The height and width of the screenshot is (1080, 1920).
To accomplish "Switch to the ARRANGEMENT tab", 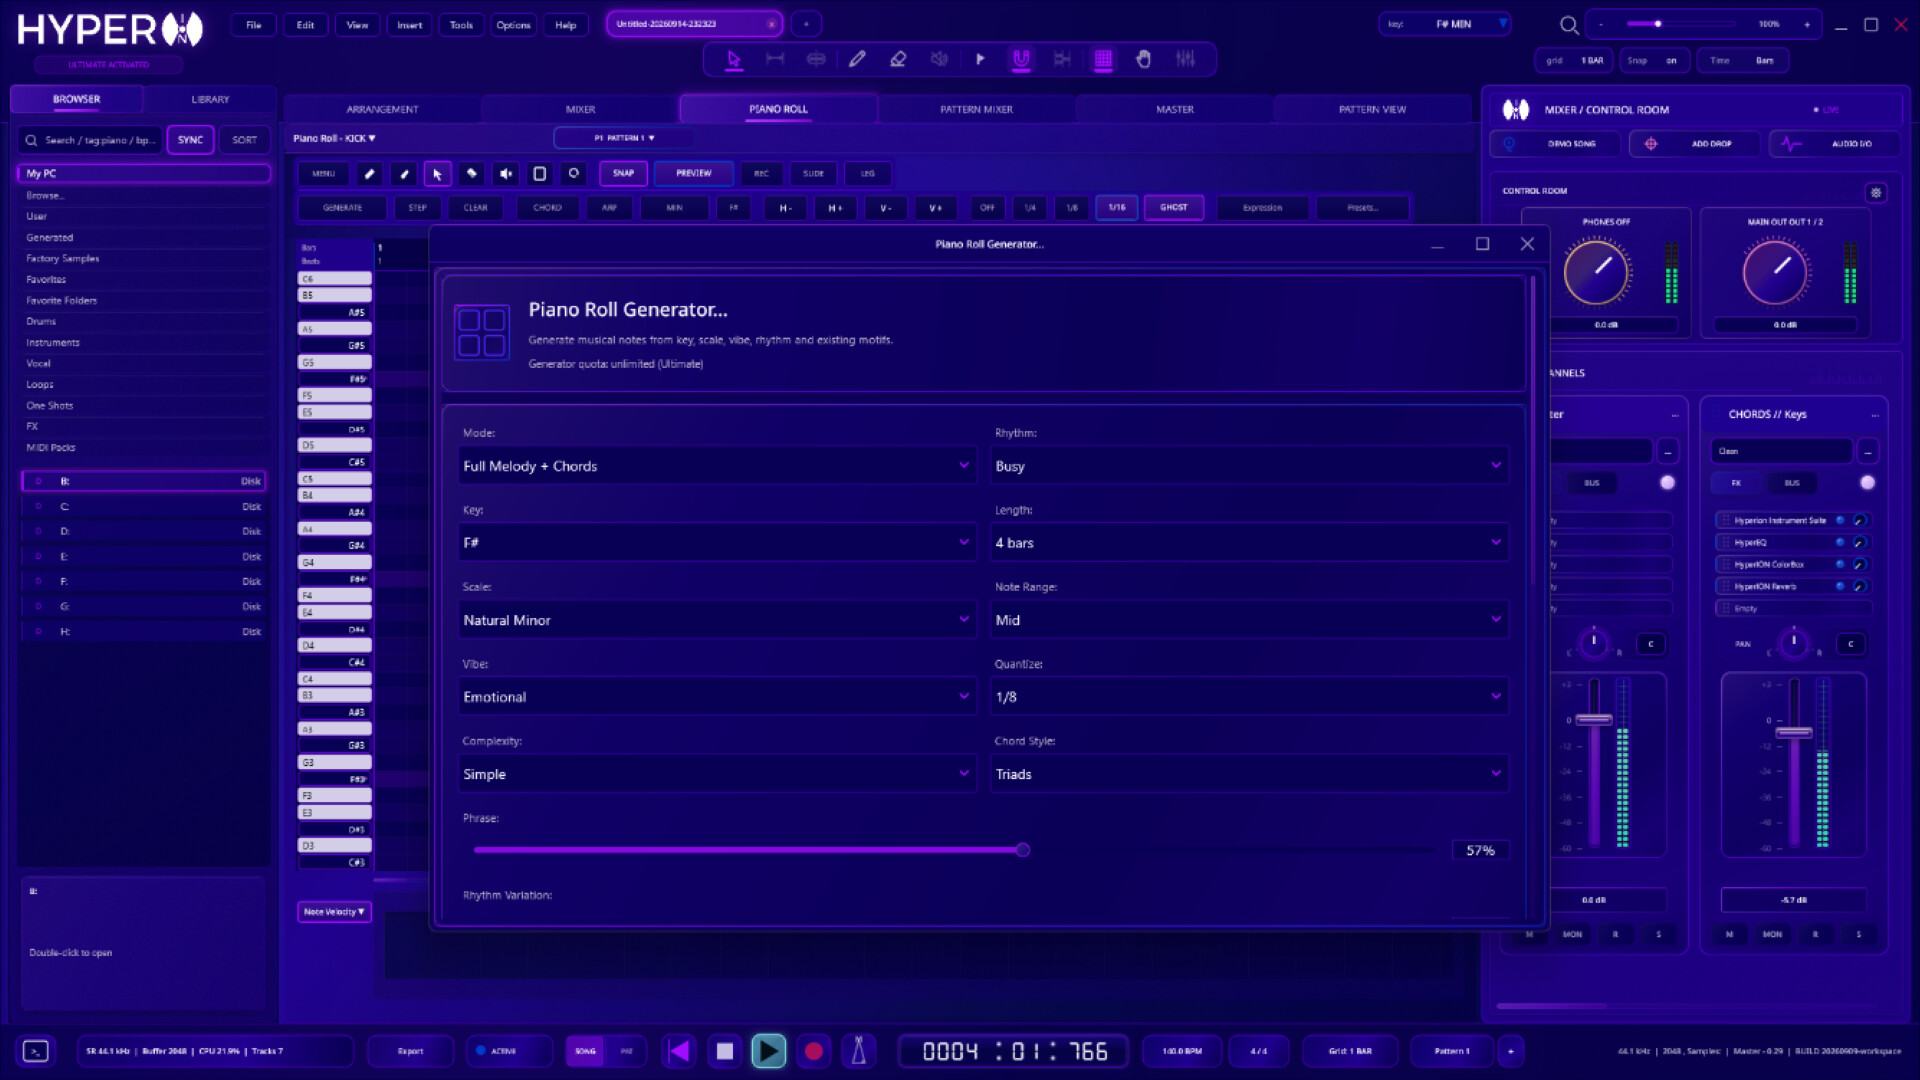I will (382, 109).
